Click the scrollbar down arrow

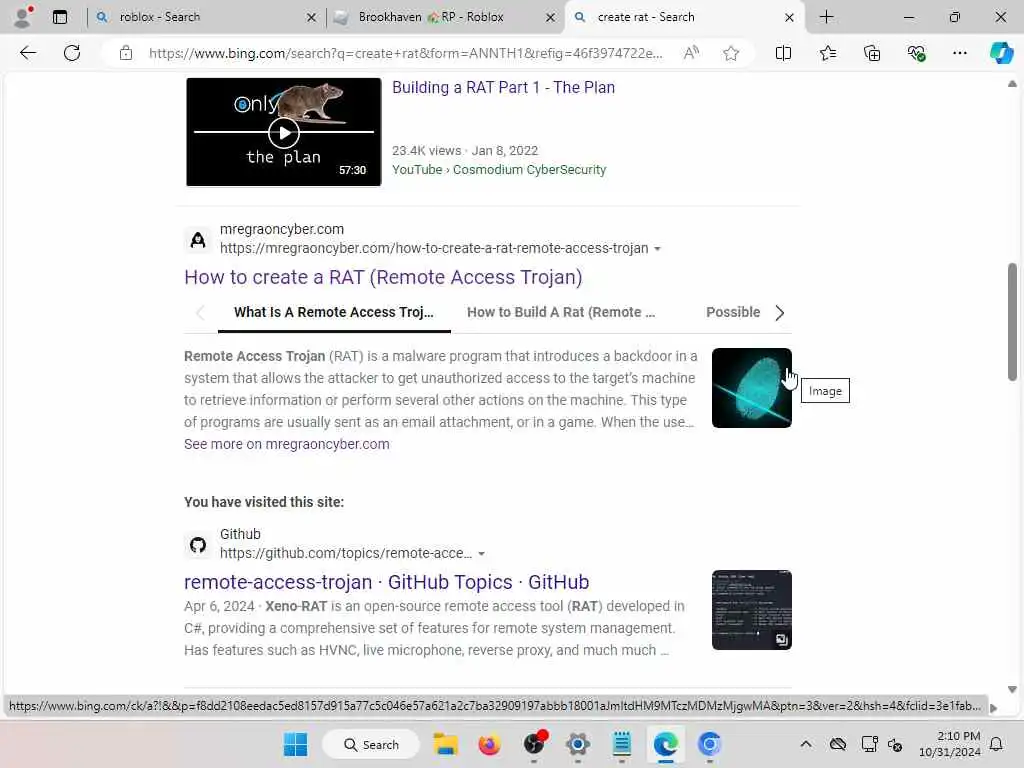(1012, 689)
